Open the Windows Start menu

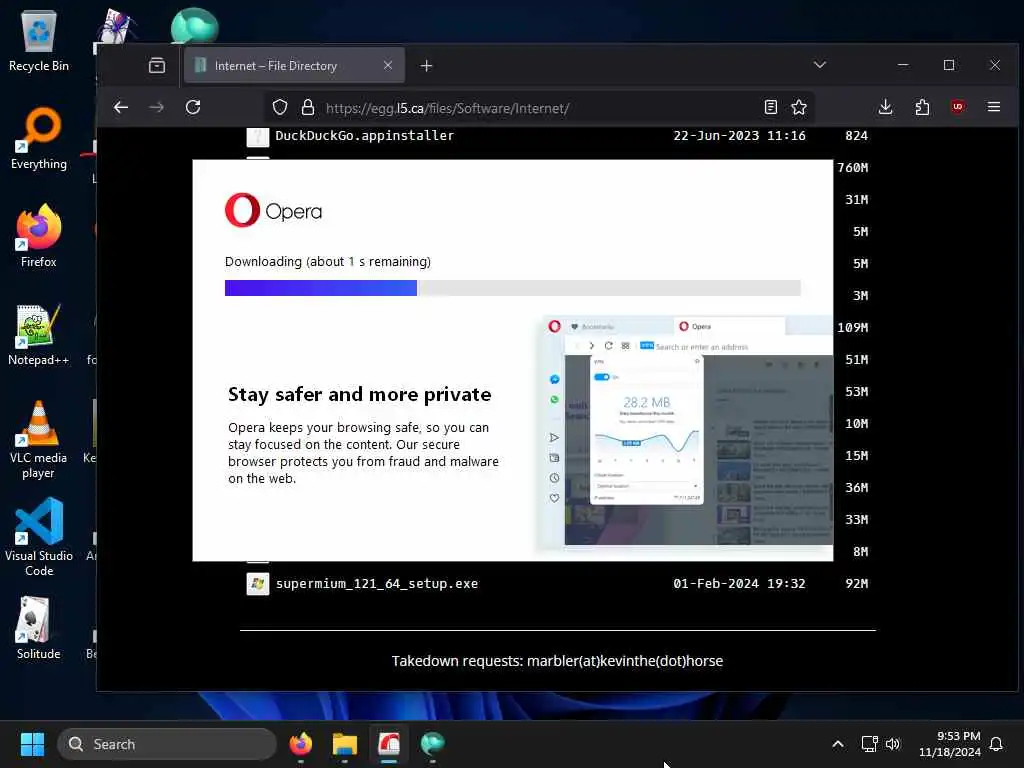32,744
